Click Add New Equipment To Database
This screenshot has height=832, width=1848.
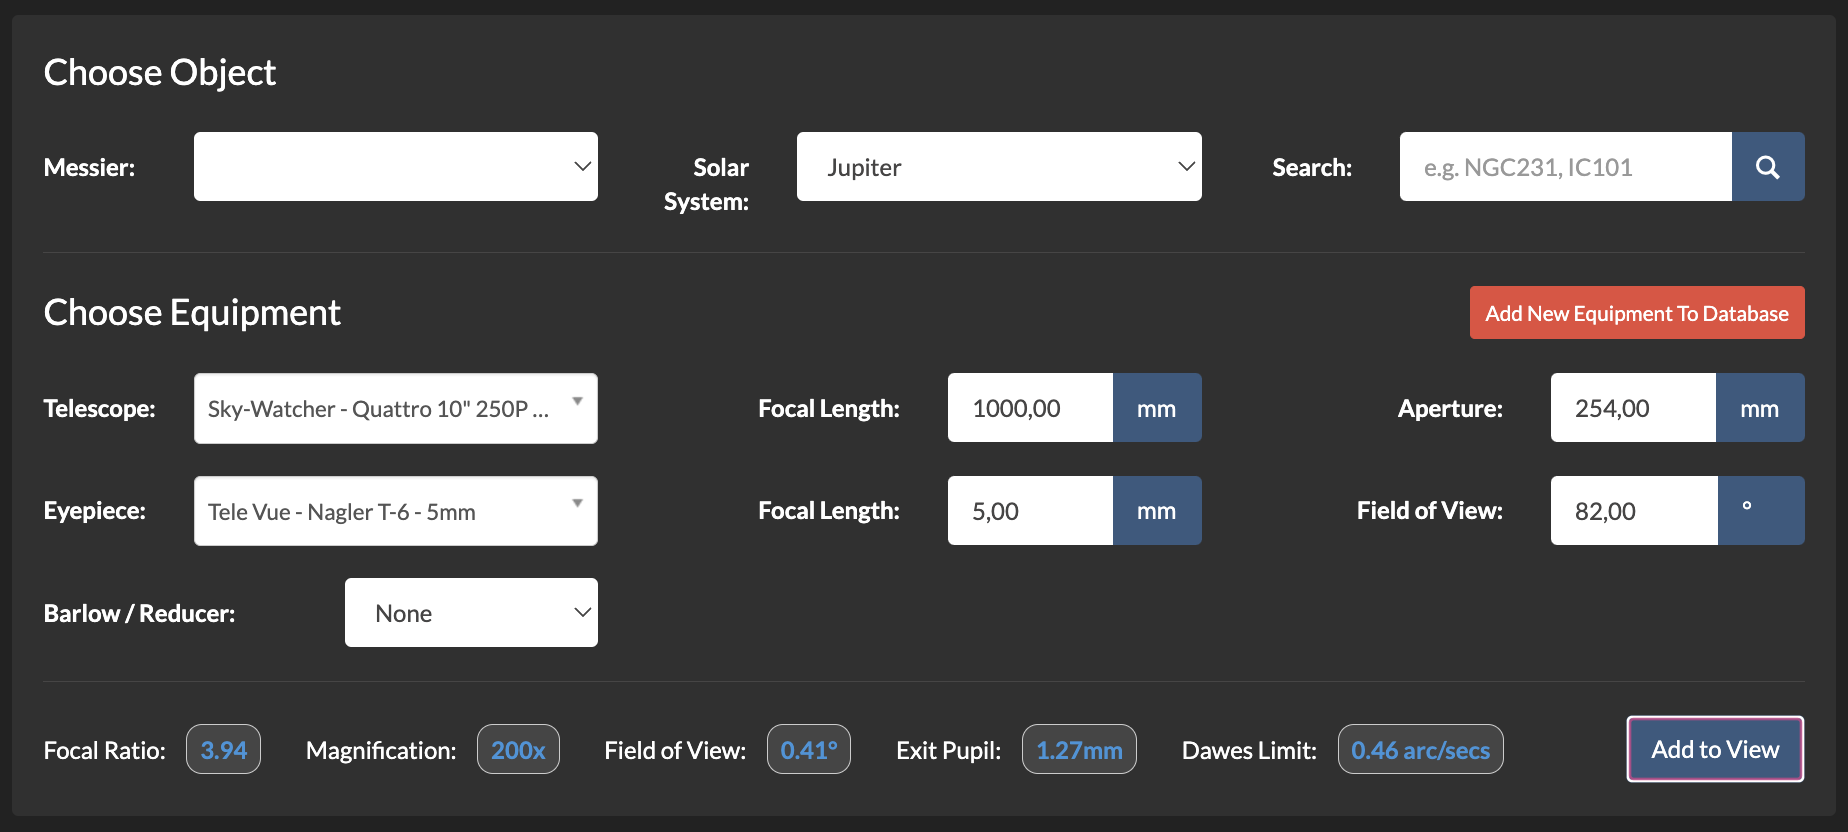pyautogui.click(x=1637, y=313)
